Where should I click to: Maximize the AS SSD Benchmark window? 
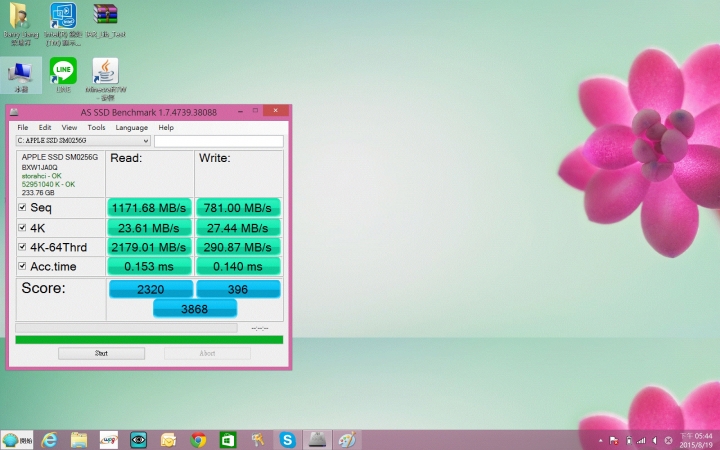point(255,111)
